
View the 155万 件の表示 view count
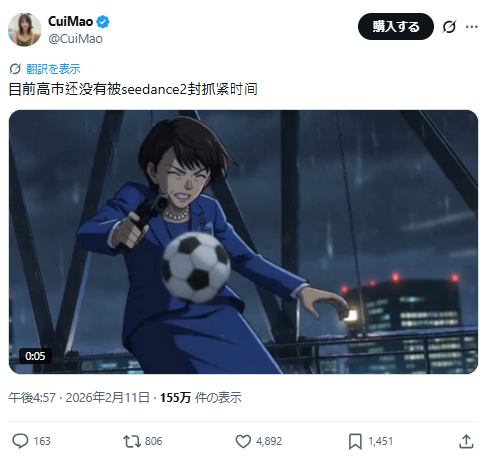click(x=201, y=397)
